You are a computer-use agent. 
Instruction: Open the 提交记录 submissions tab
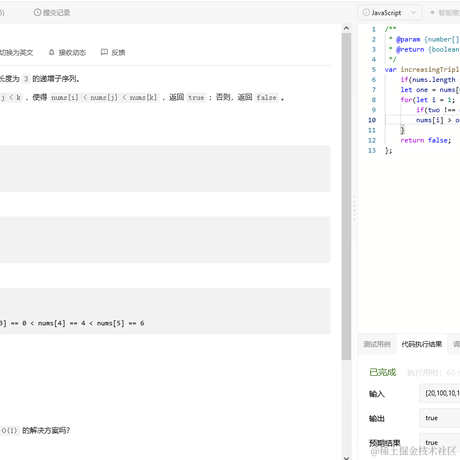(52, 13)
